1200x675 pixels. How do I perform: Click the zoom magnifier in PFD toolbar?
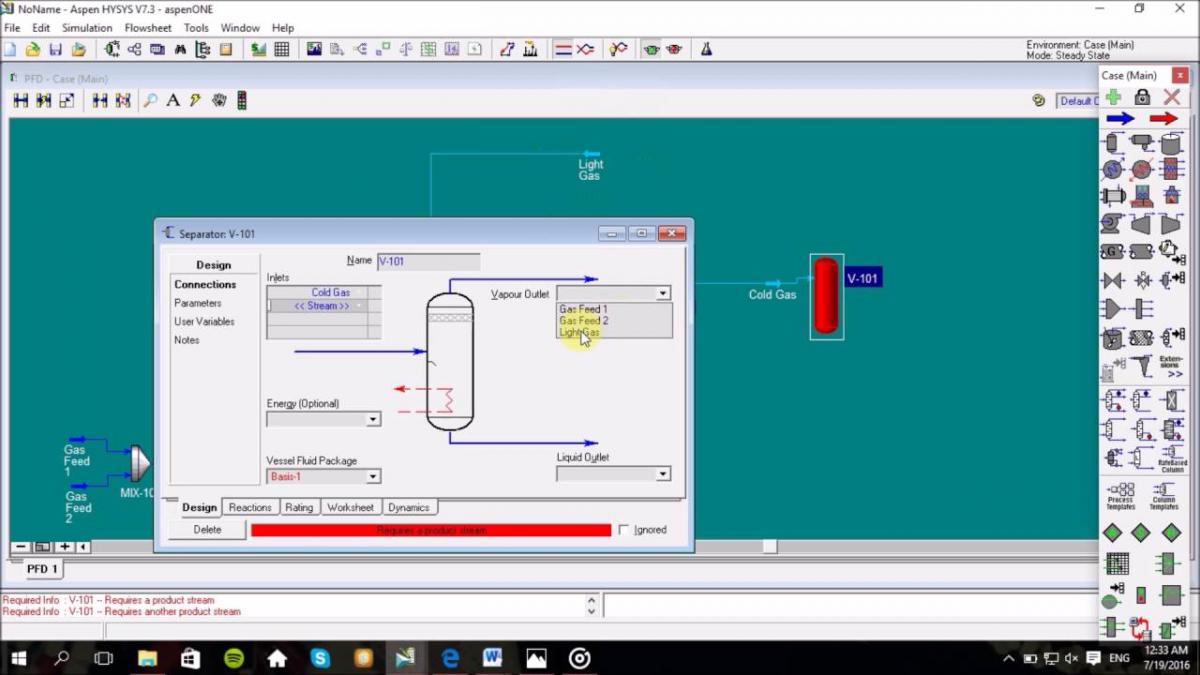coord(150,100)
